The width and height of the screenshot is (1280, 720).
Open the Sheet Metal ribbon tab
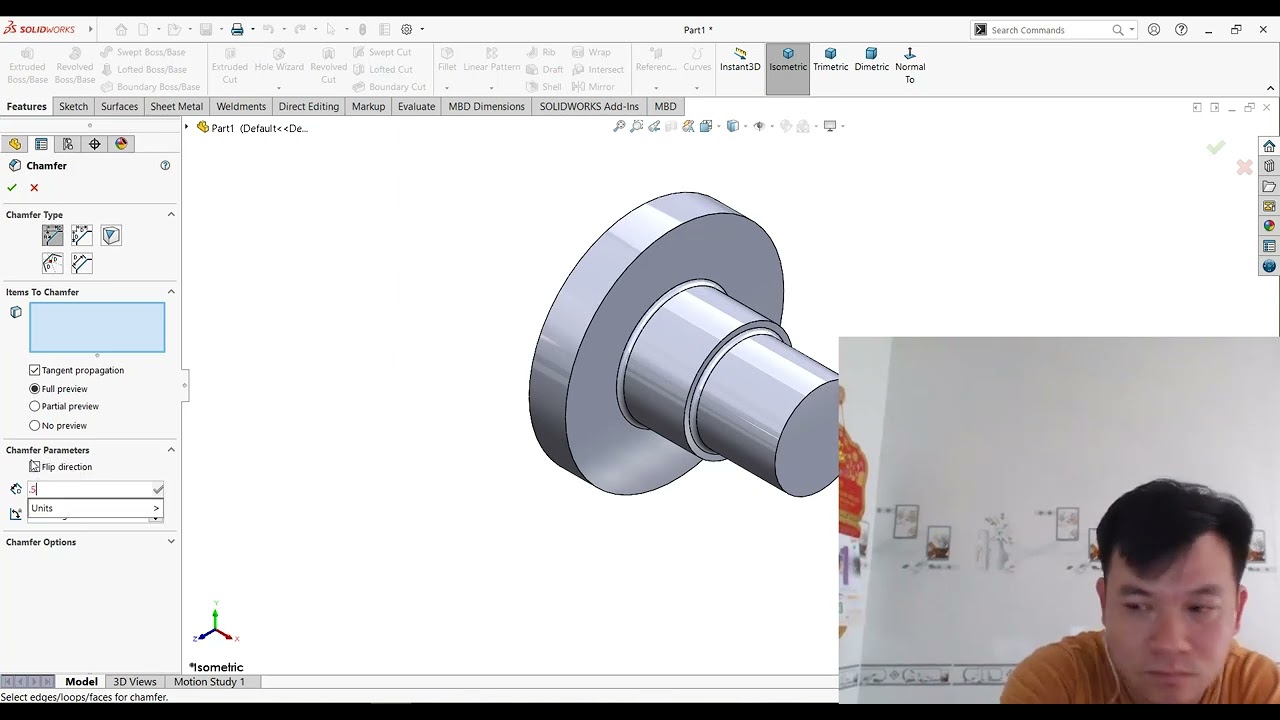[x=176, y=107]
